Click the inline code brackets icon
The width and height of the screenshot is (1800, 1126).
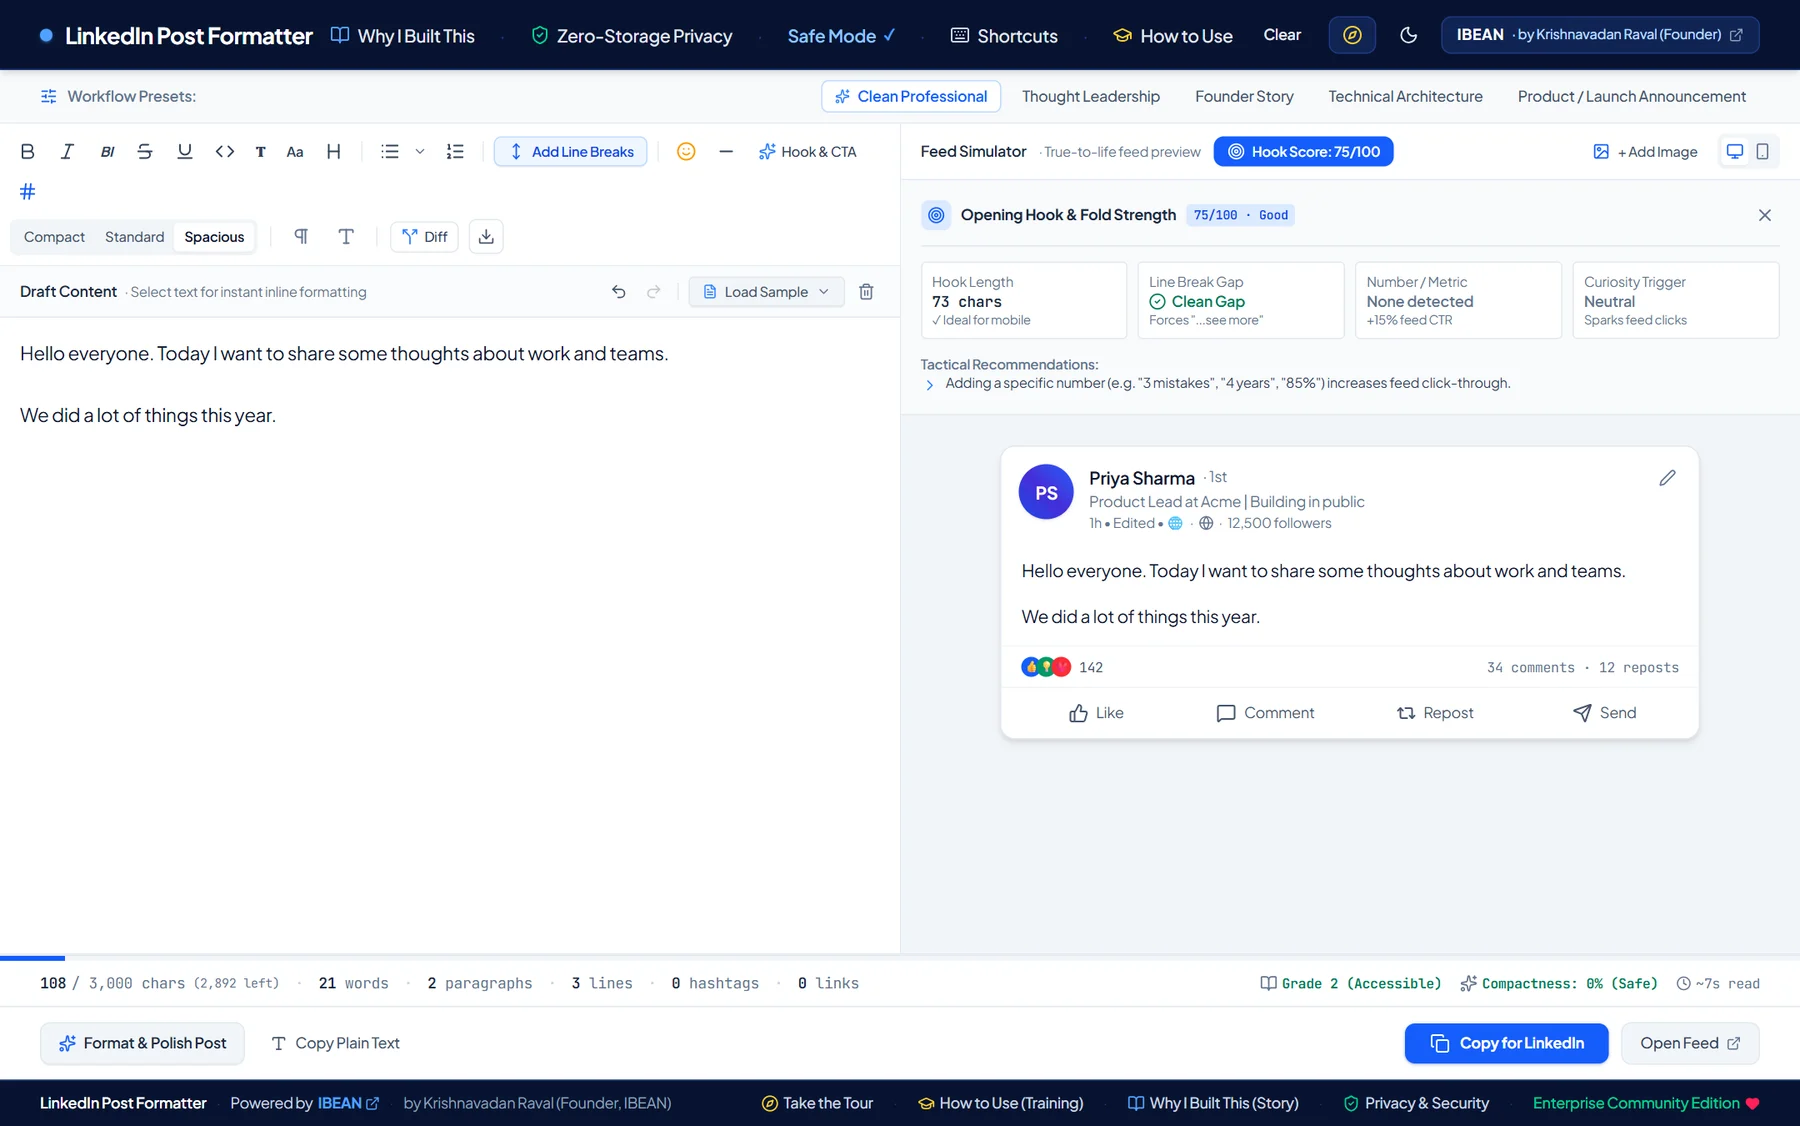[x=225, y=152]
